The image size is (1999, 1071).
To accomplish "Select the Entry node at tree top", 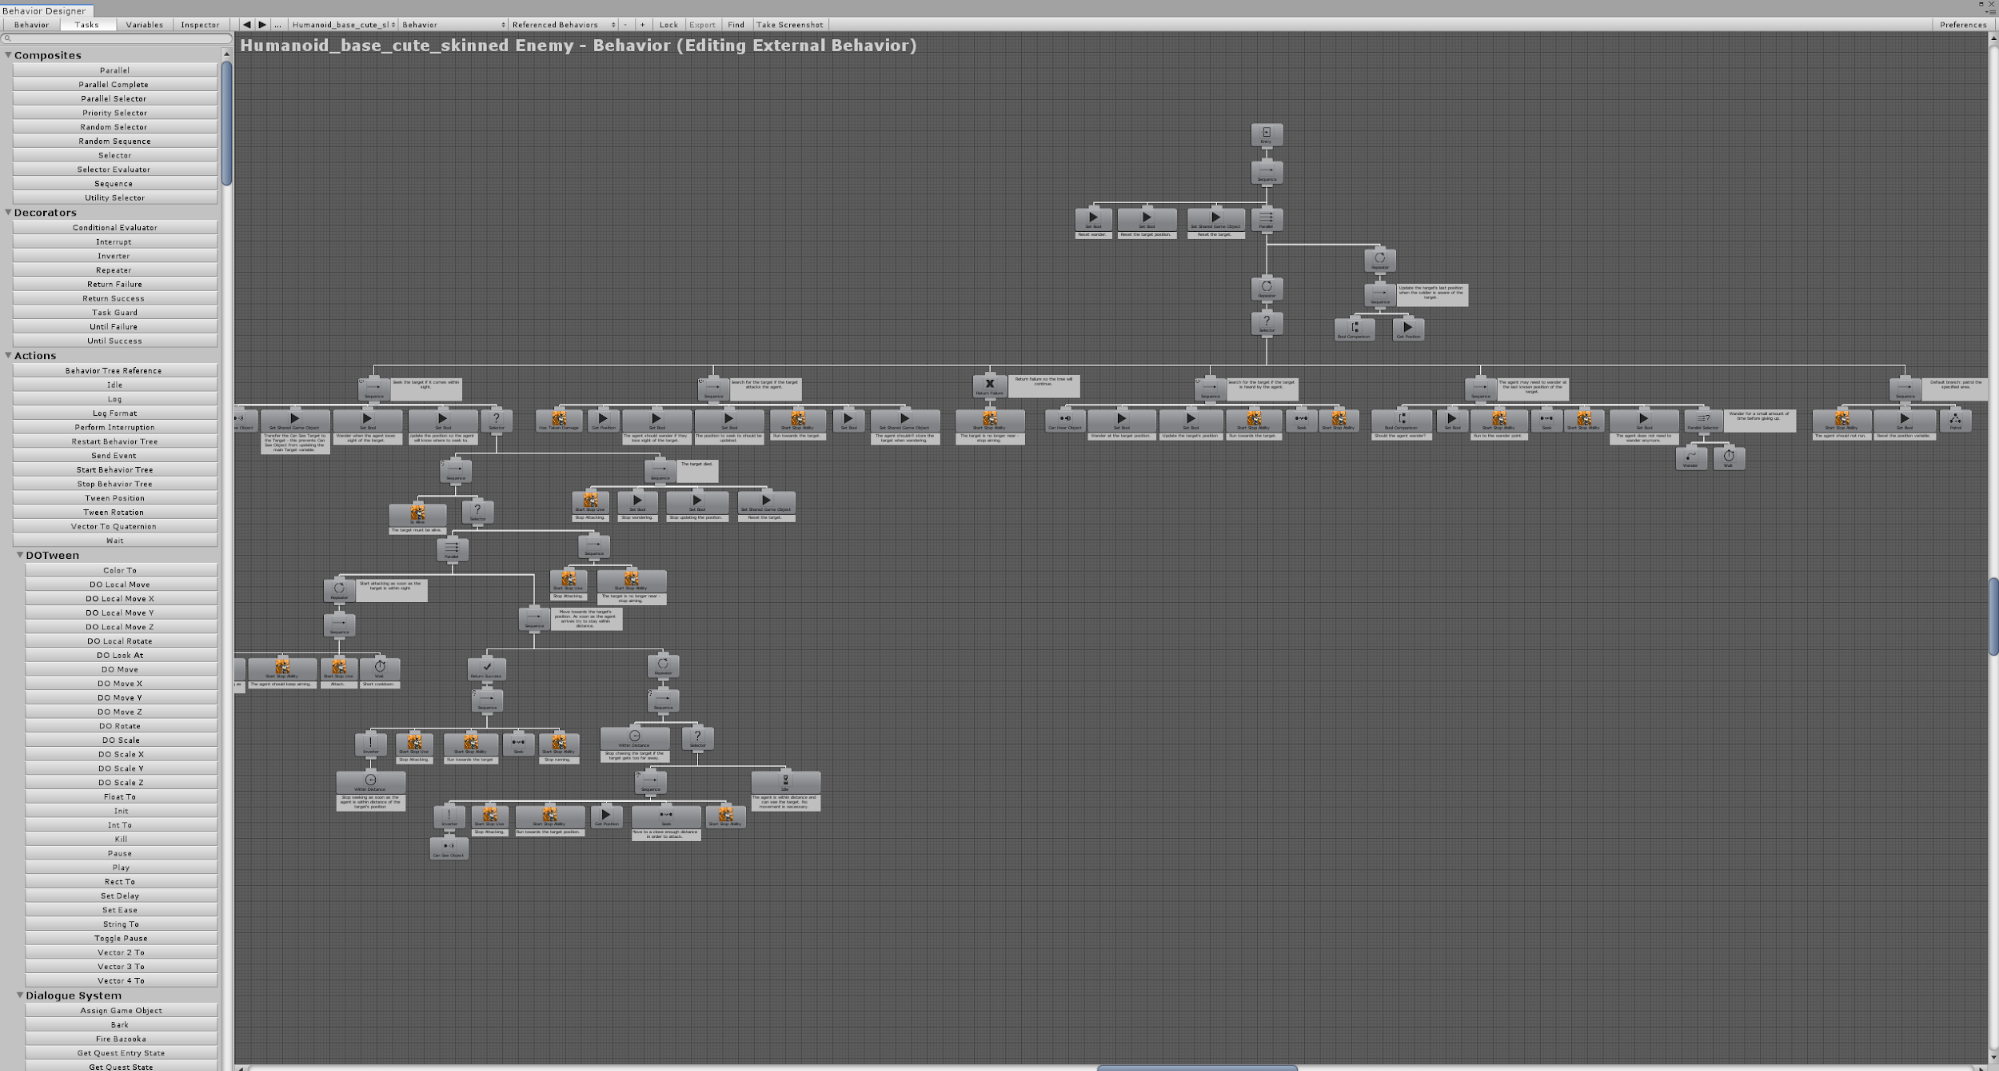I will (x=1266, y=135).
